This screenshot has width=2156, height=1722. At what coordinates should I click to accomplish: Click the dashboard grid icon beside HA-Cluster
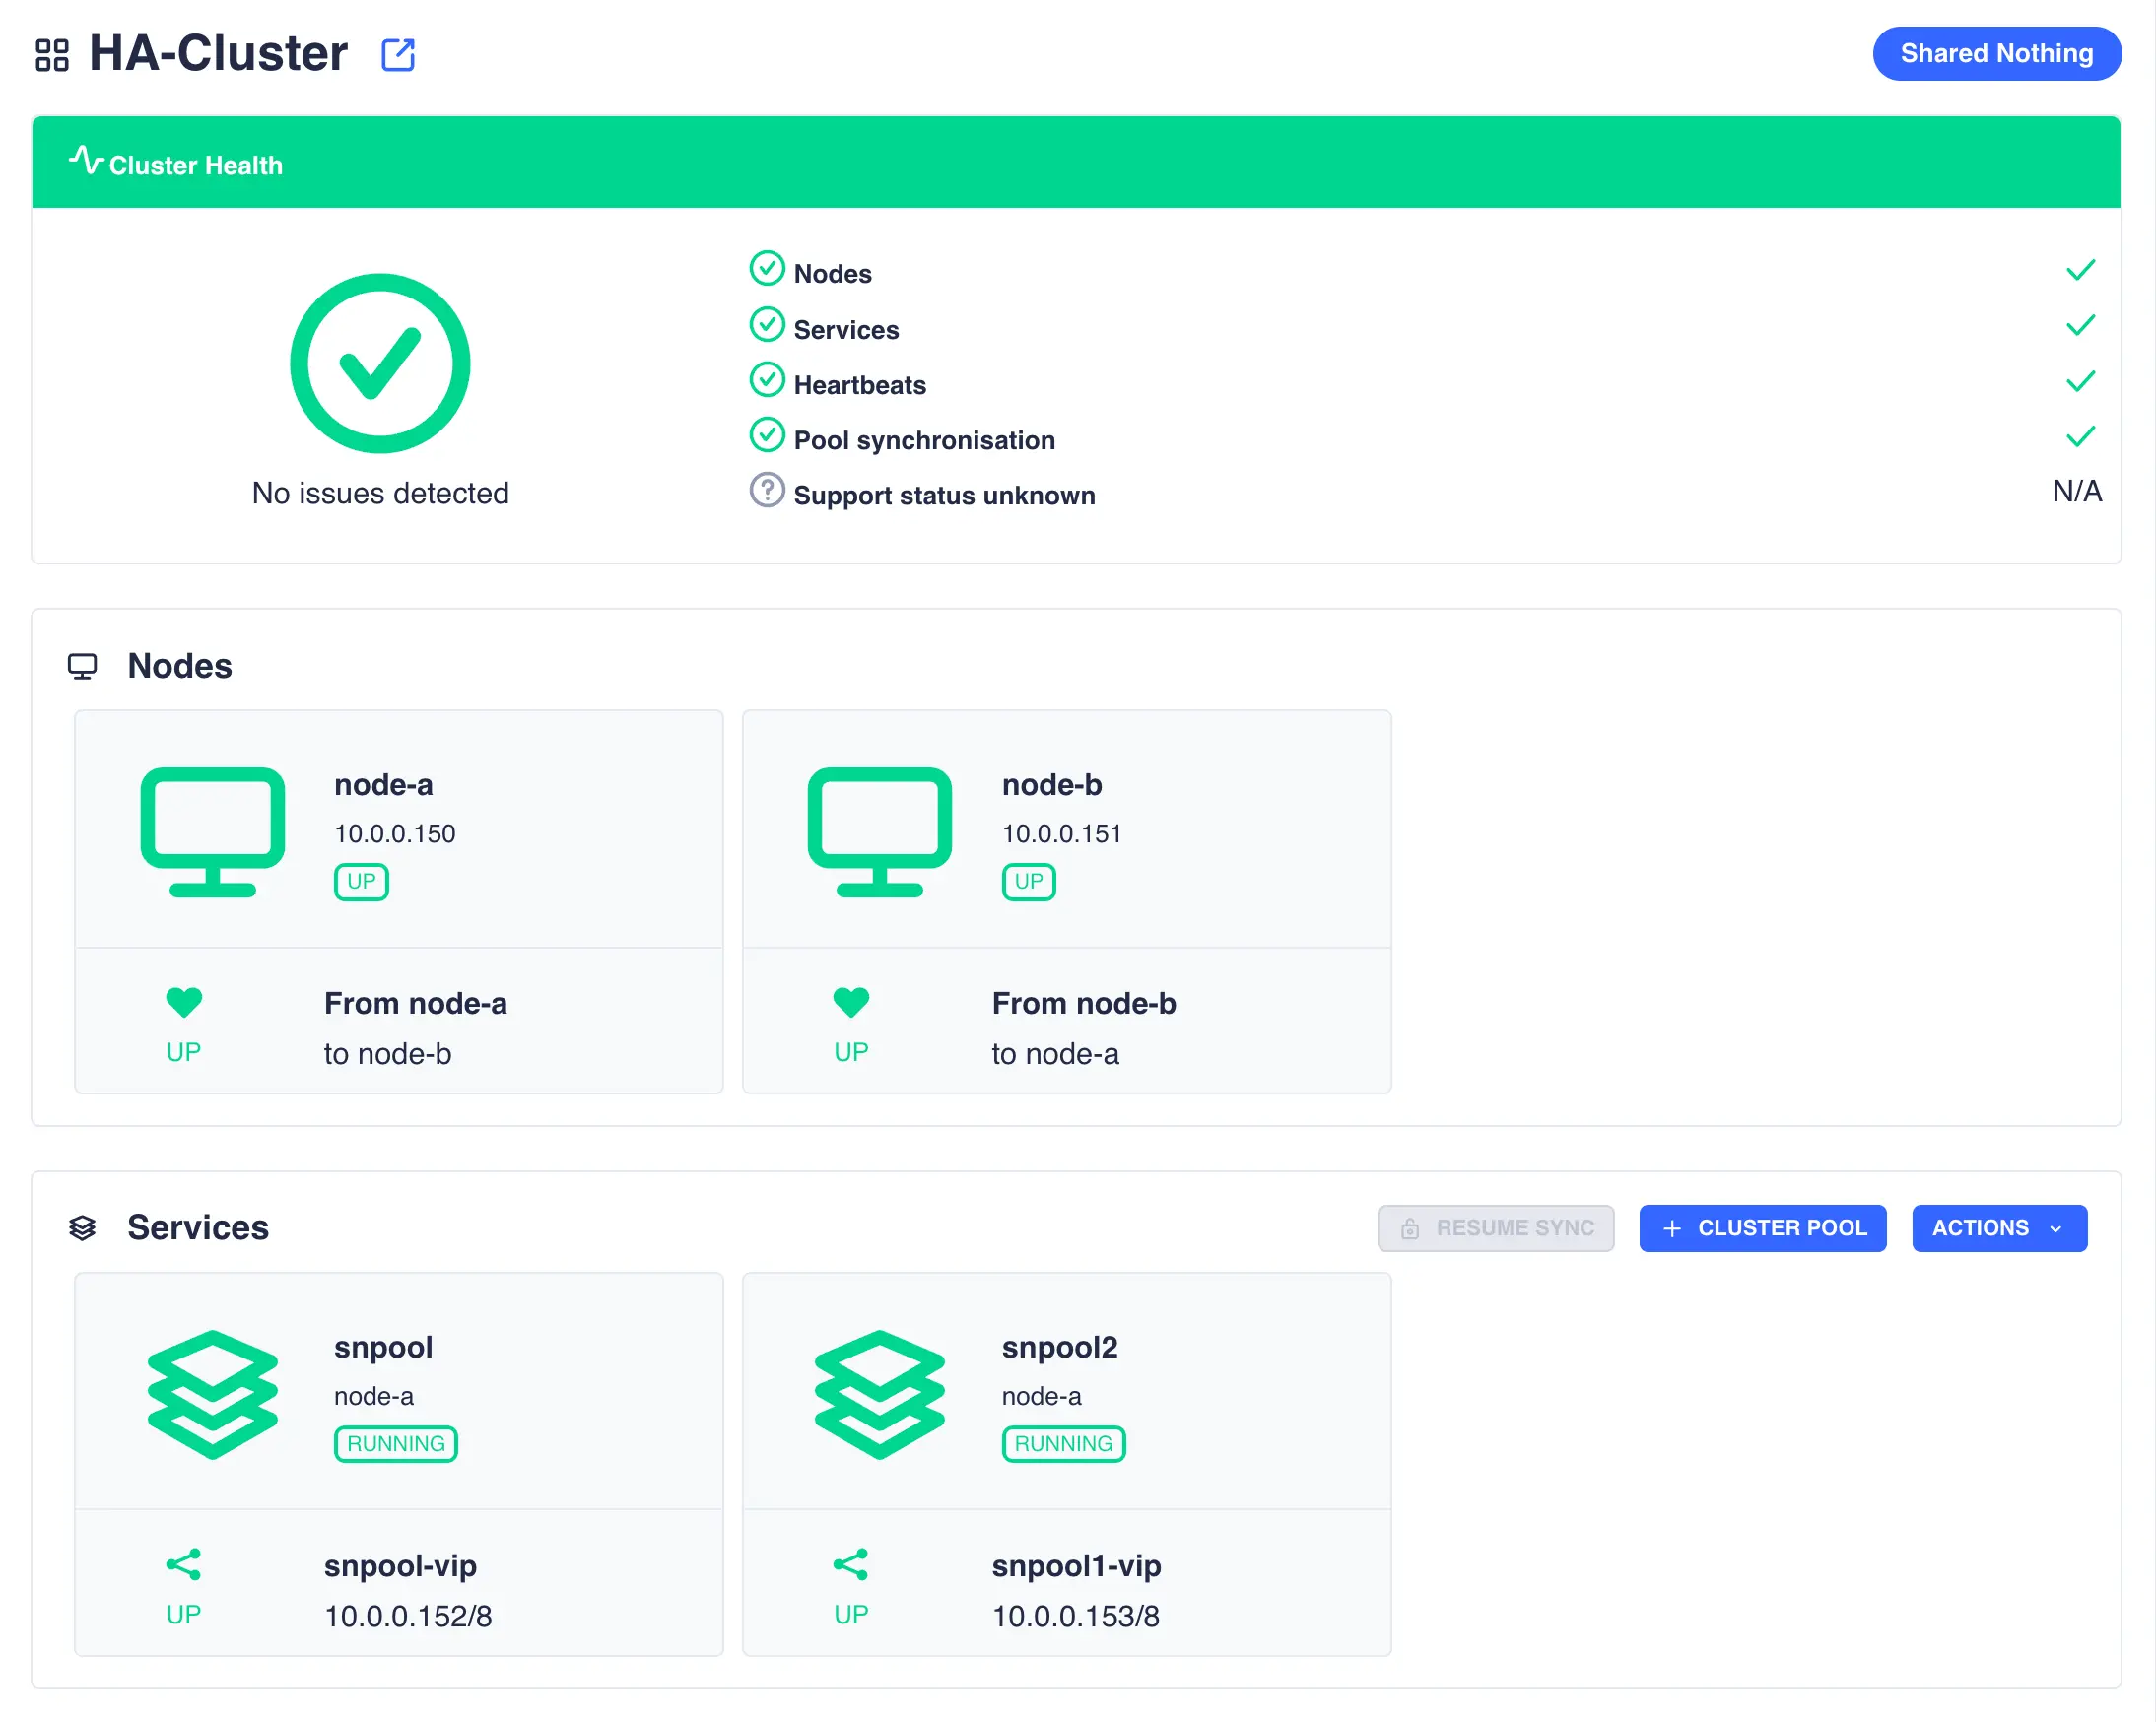tap(52, 55)
